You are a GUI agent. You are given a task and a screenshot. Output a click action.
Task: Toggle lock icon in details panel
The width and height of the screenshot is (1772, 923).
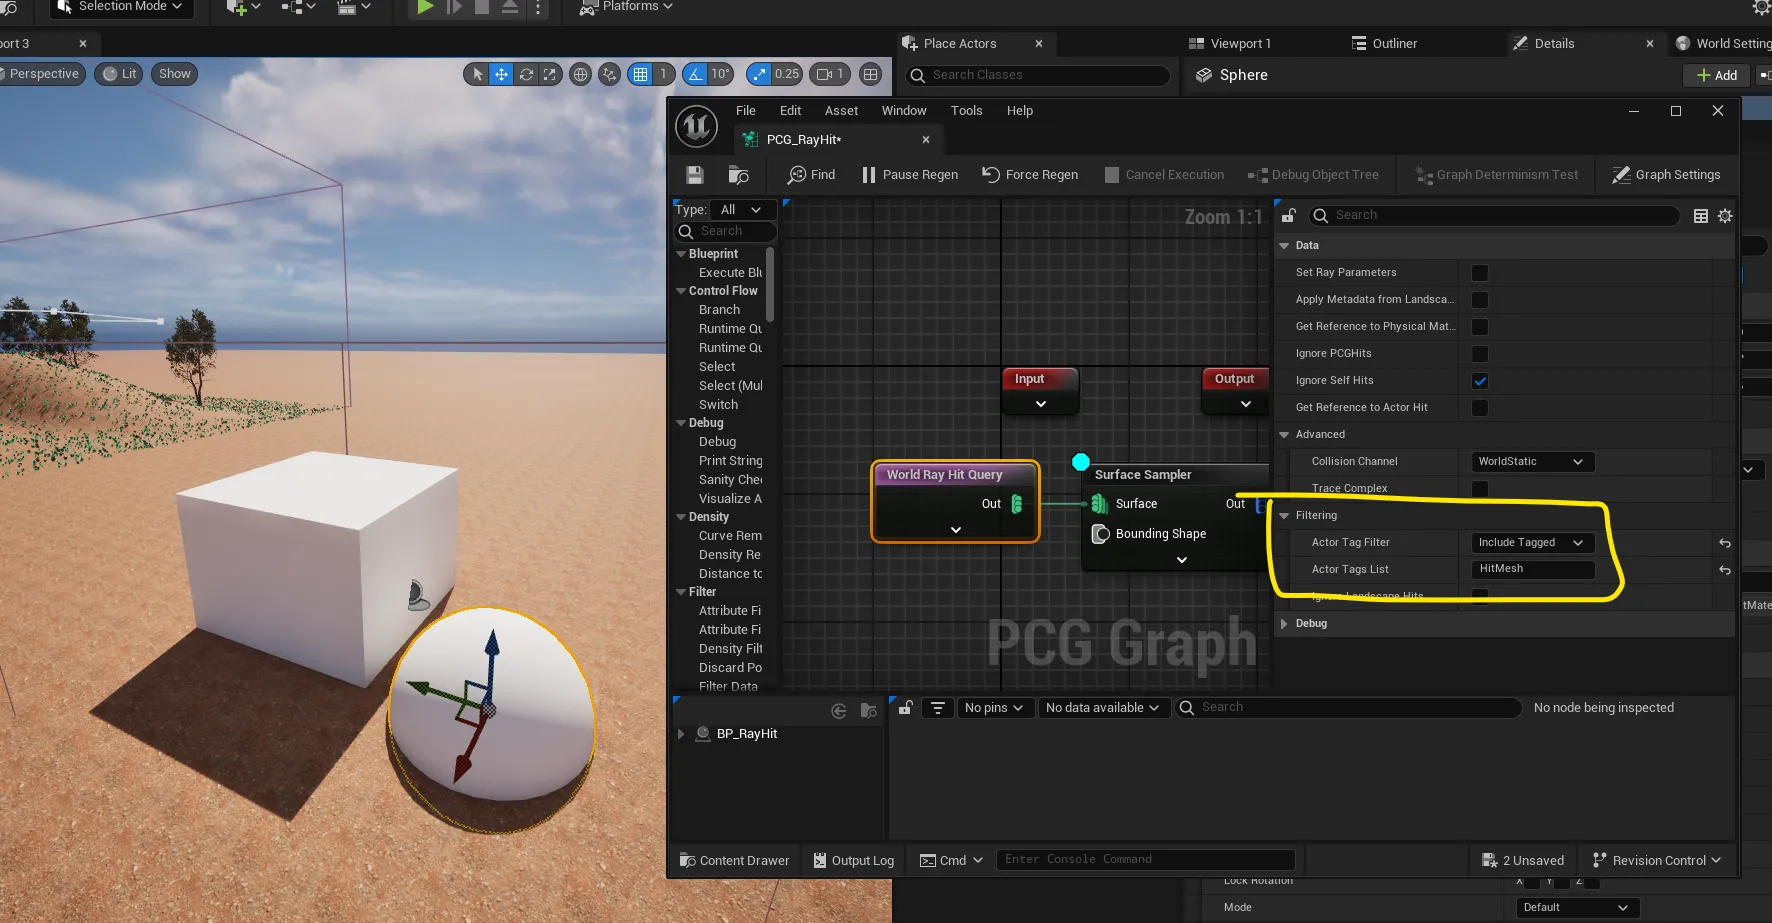pyautogui.click(x=1289, y=215)
